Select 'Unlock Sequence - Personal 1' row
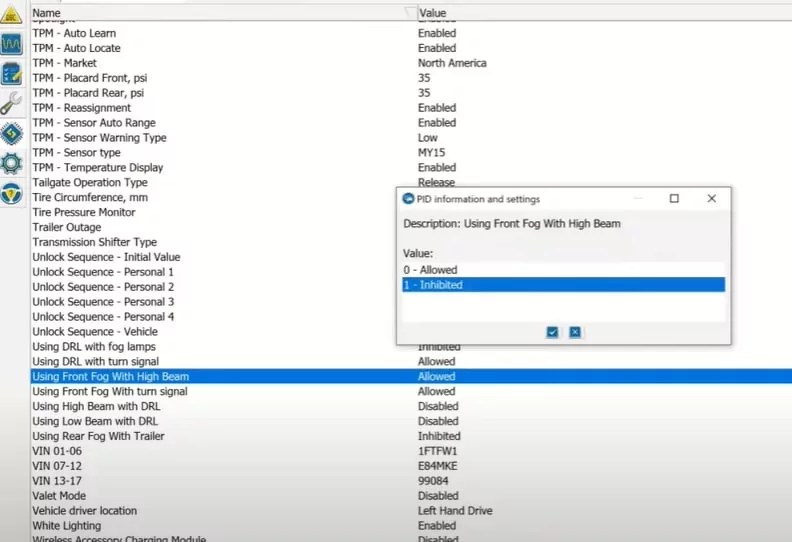 [213, 272]
